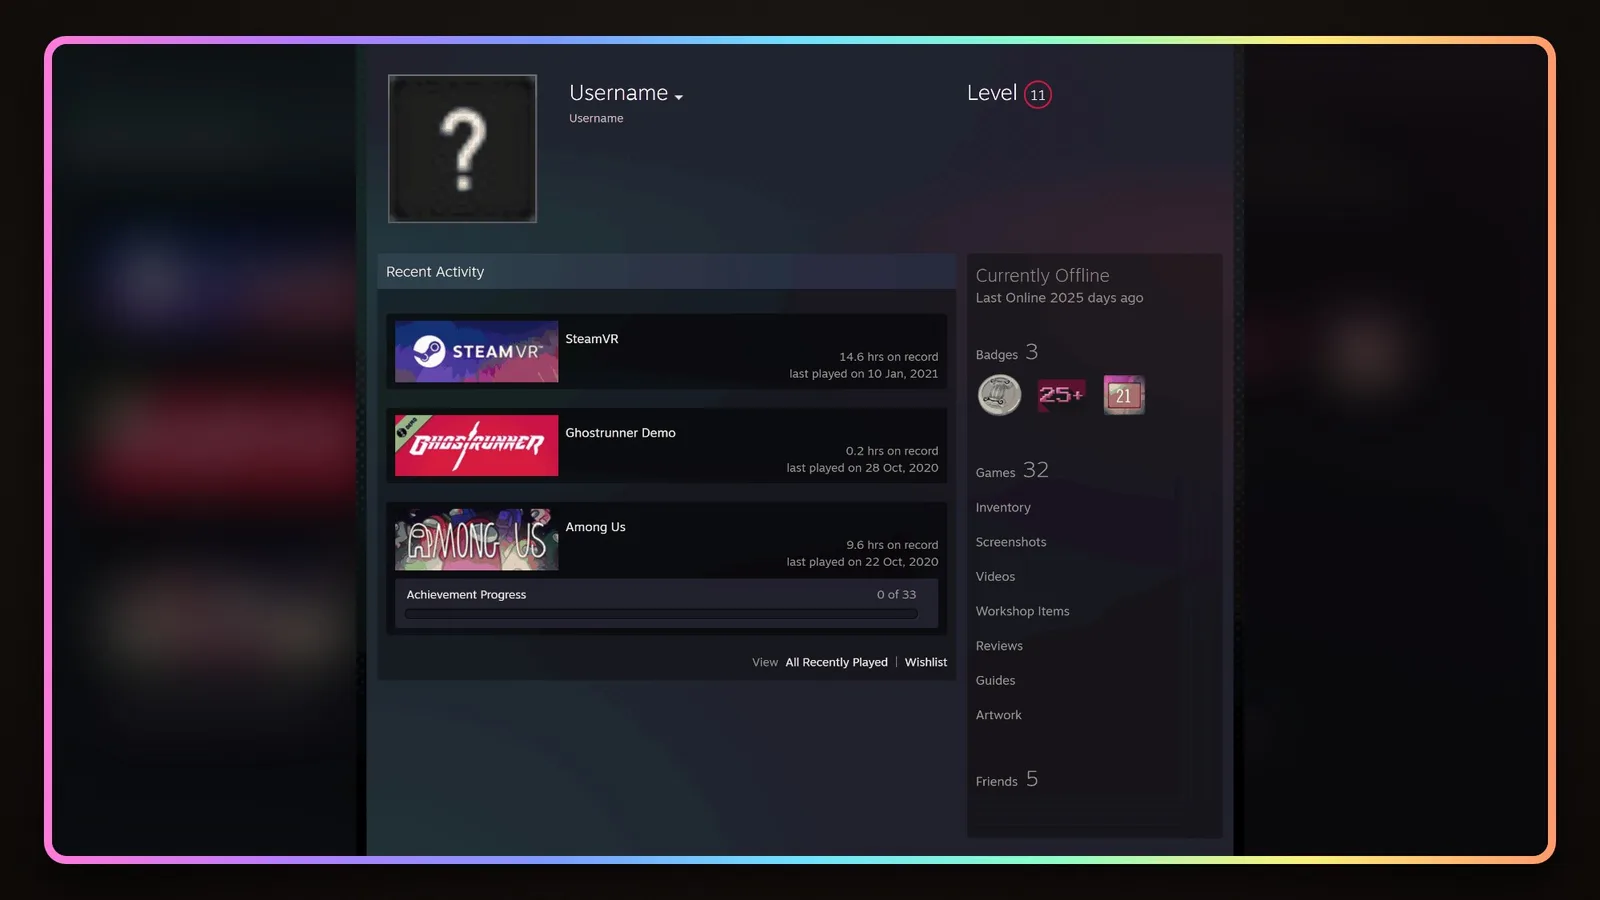The width and height of the screenshot is (1600, 900).
Task: Click the small Username subtitle text
Action: point(596,118)
